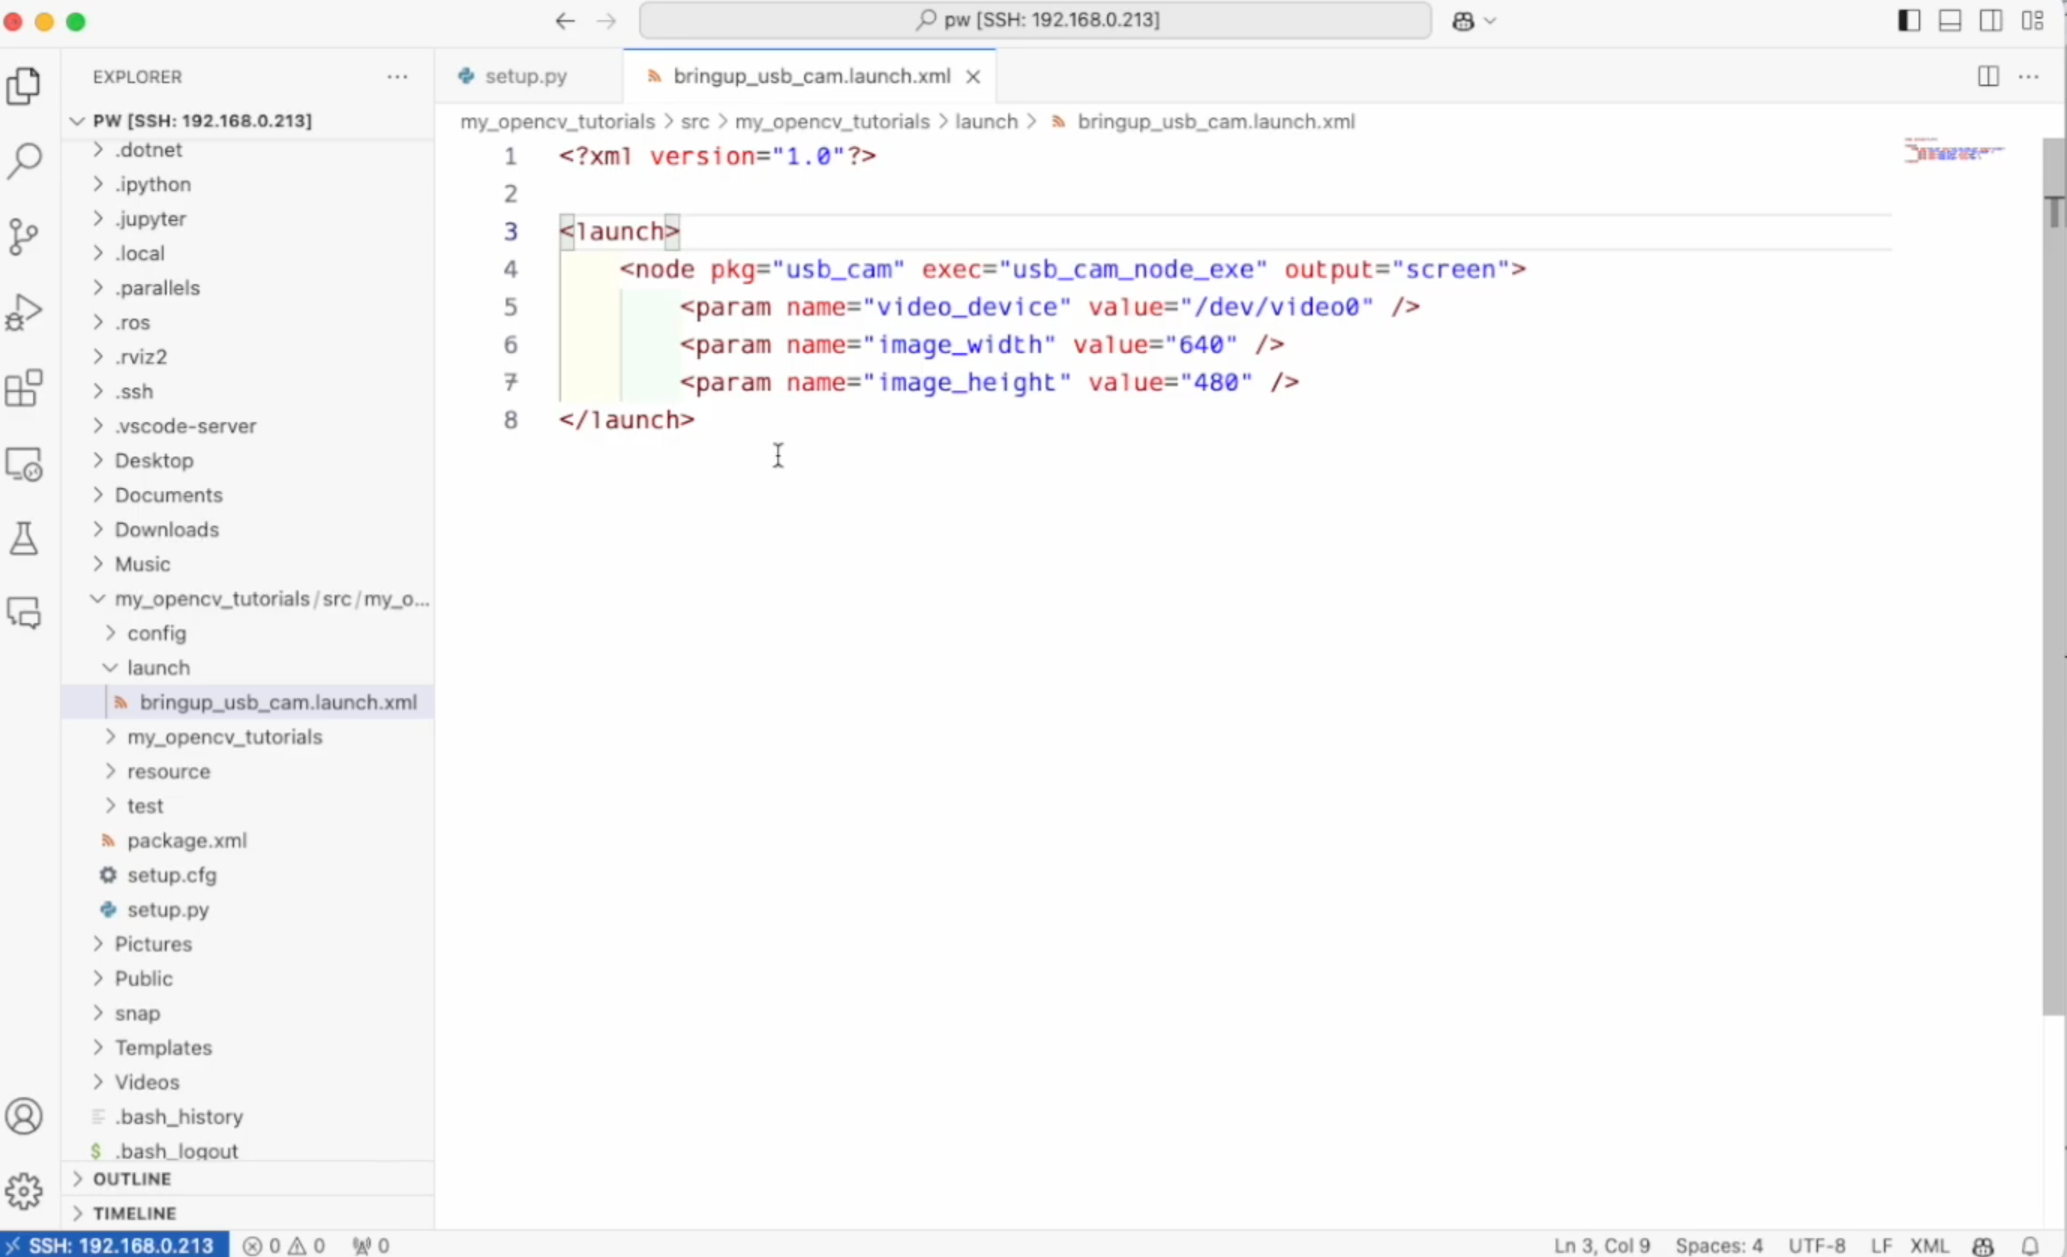Open Extensions view
This screenshot has height=1257, width=2067.
pos(24,388)
